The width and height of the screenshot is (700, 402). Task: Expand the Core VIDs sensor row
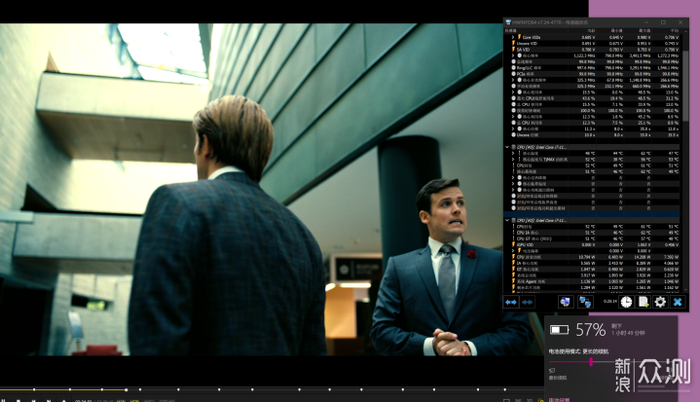(x=514, y=37)
